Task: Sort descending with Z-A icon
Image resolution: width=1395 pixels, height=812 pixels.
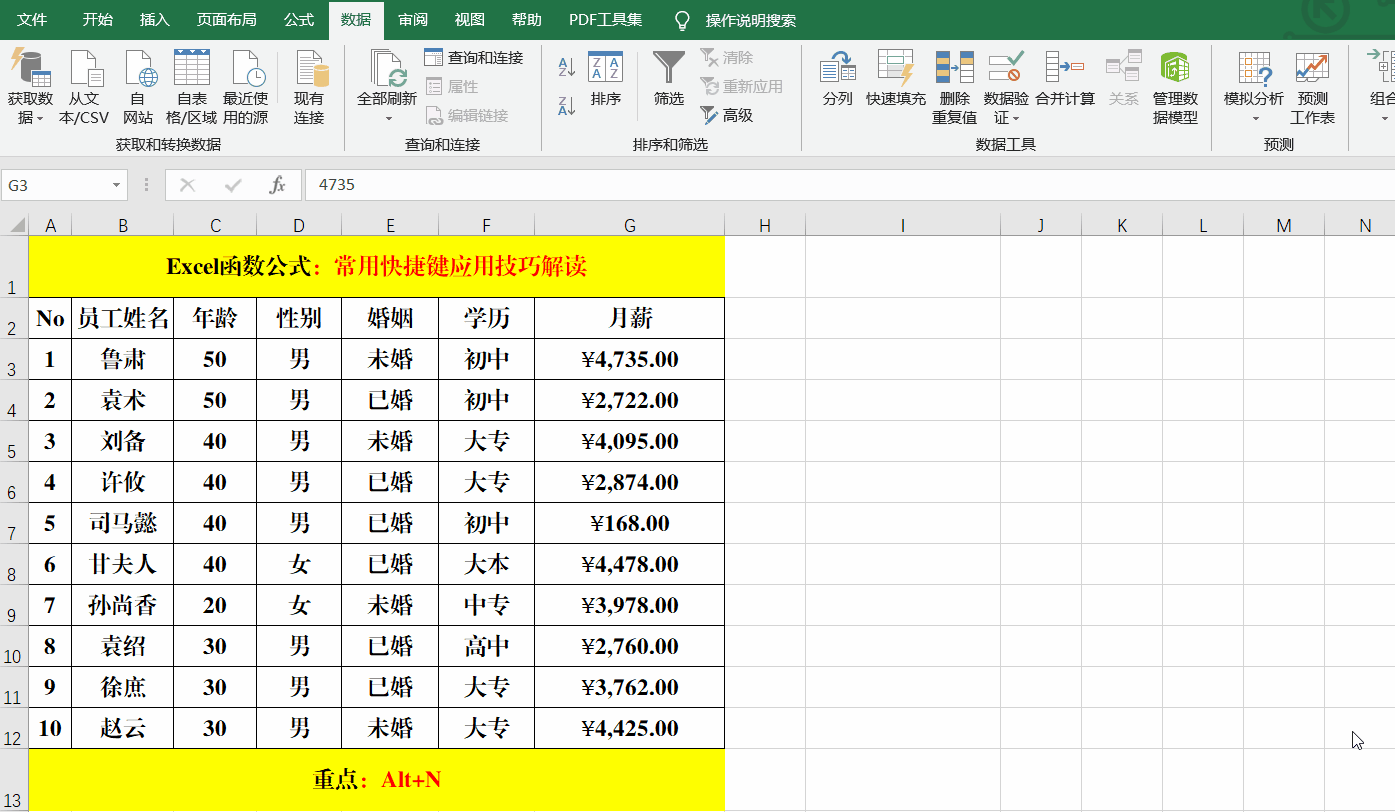Action: tap(567, 105)
